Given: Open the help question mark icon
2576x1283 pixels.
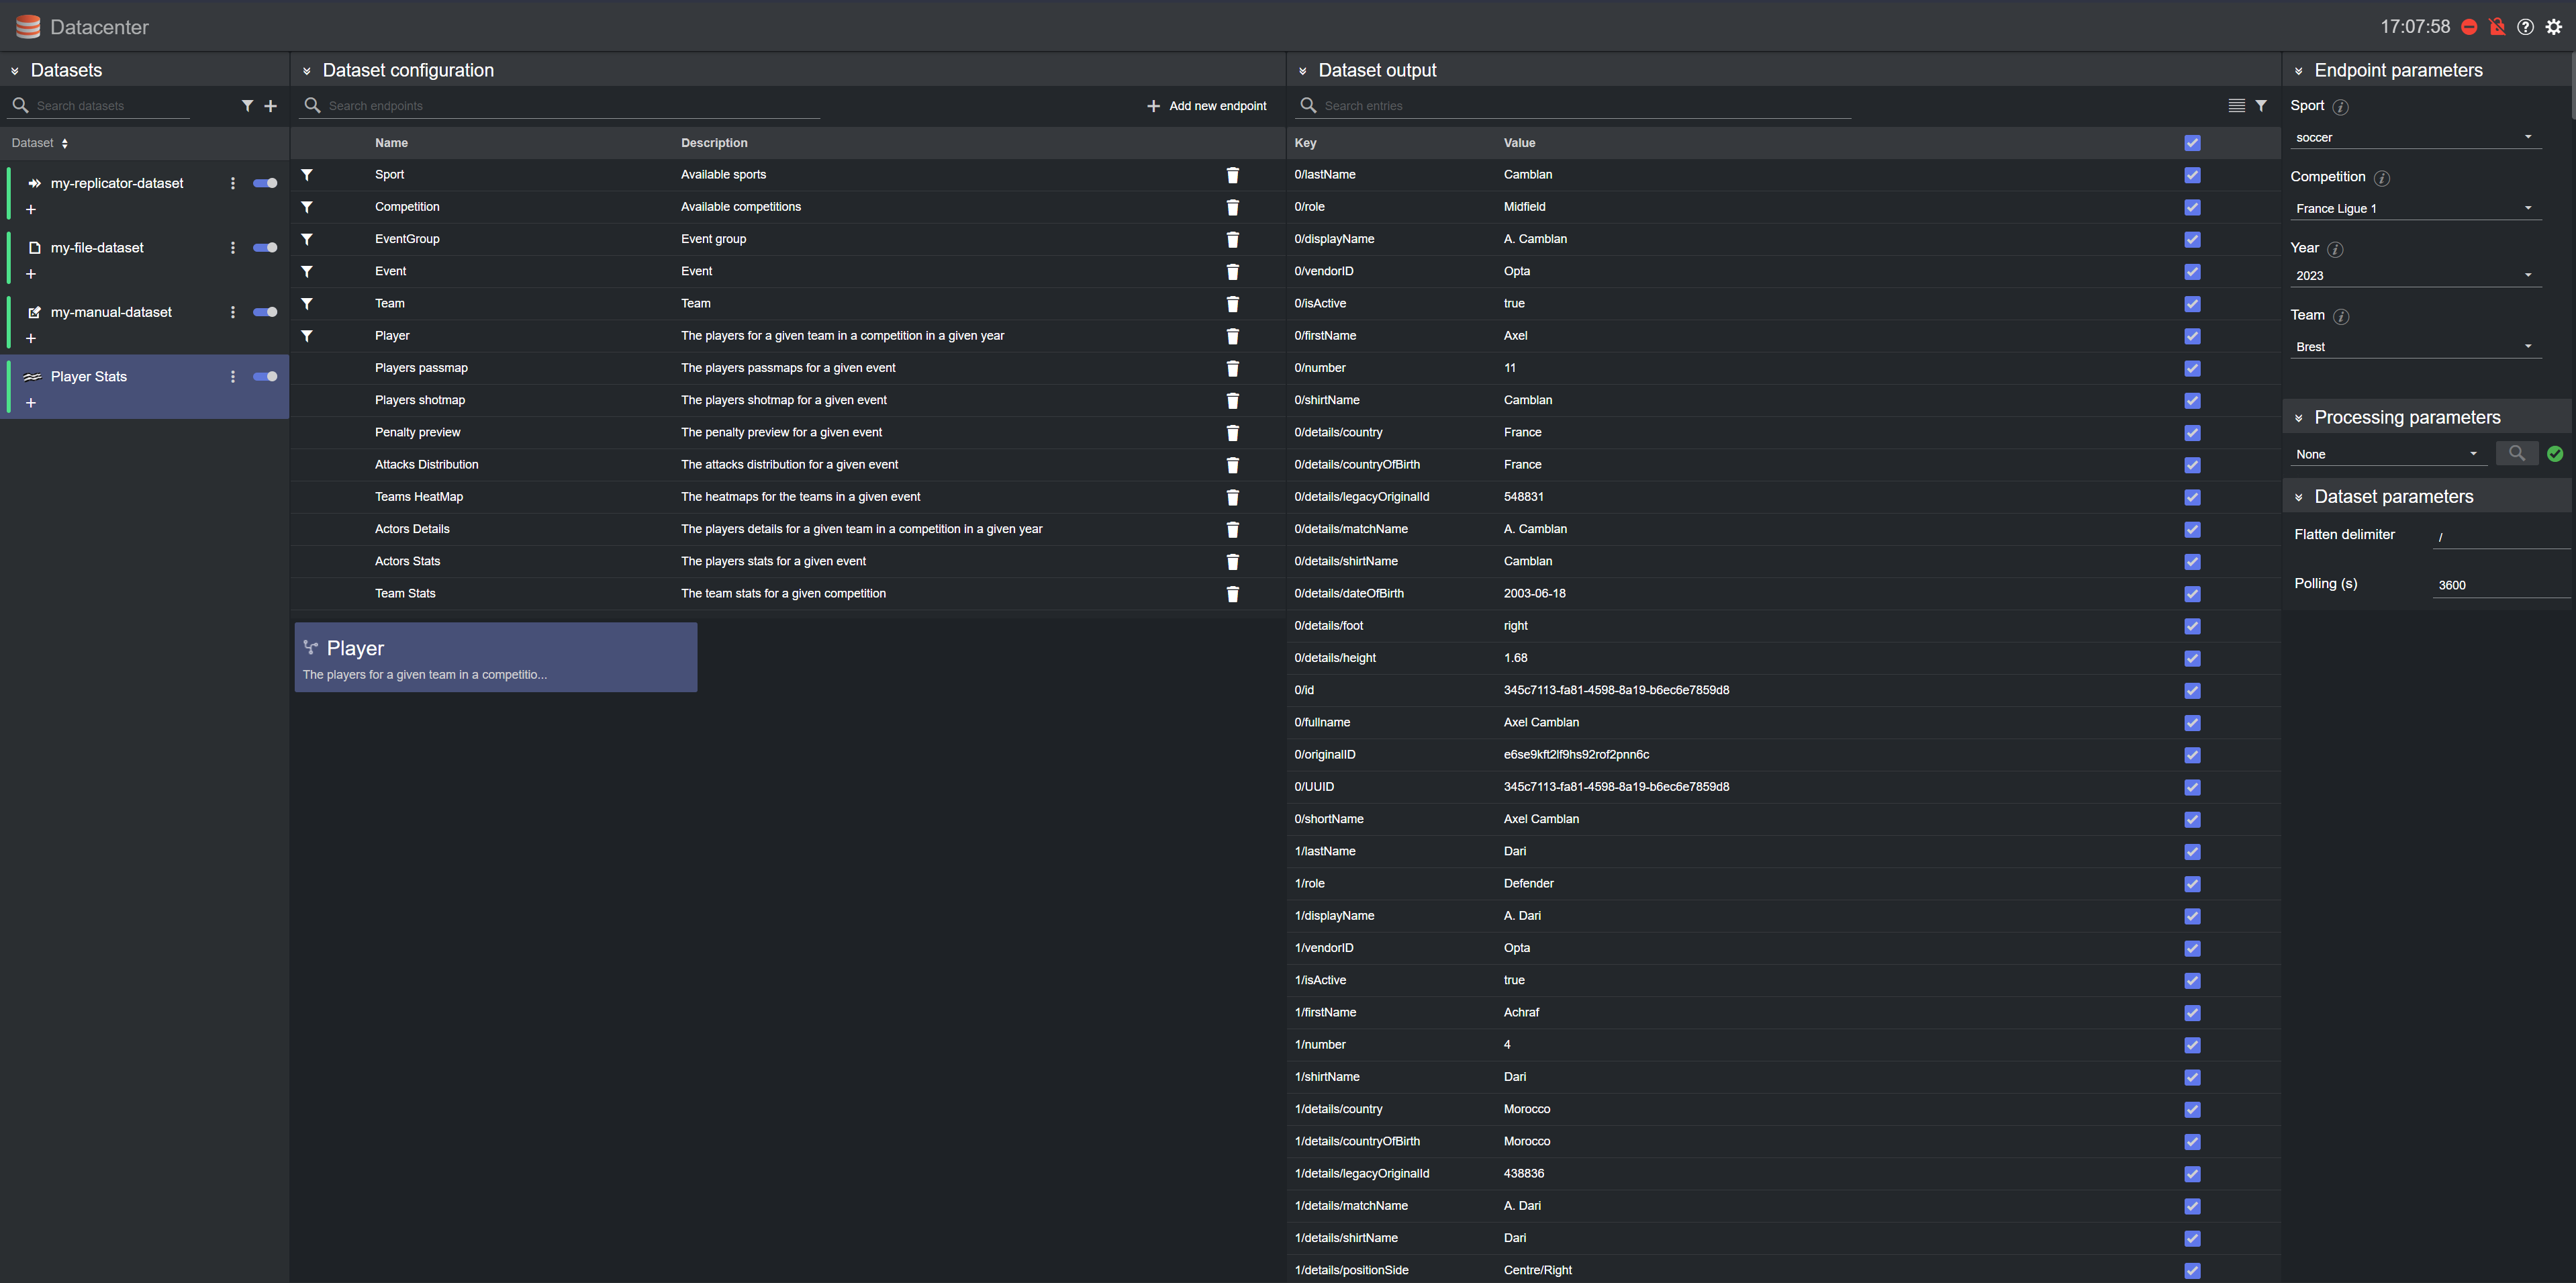Looking at the screenshot, I should tap(2525, 27).
